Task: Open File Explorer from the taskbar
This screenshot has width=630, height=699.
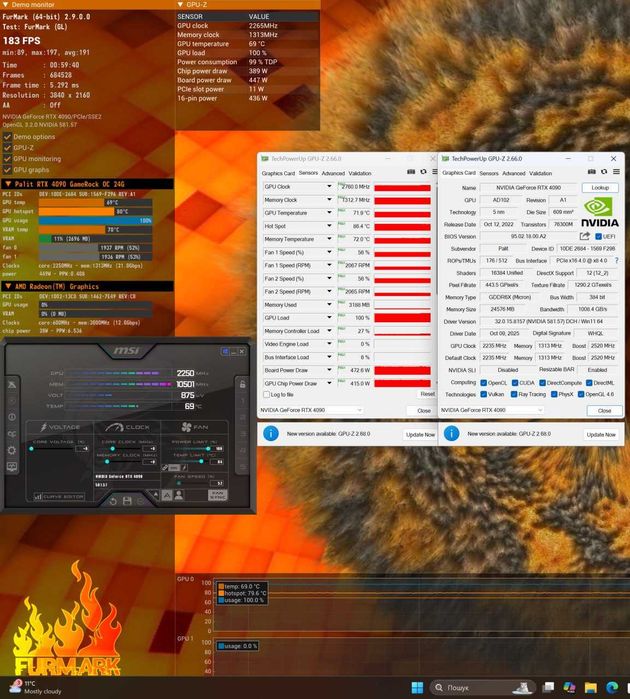Action: coord(591,688)
